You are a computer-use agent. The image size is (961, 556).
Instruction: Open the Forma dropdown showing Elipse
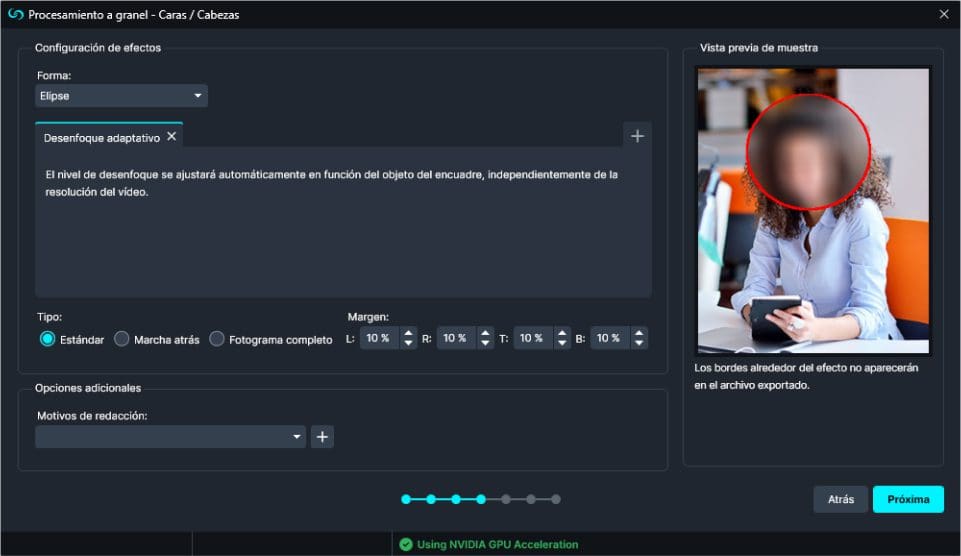click(x=121, y=96)
